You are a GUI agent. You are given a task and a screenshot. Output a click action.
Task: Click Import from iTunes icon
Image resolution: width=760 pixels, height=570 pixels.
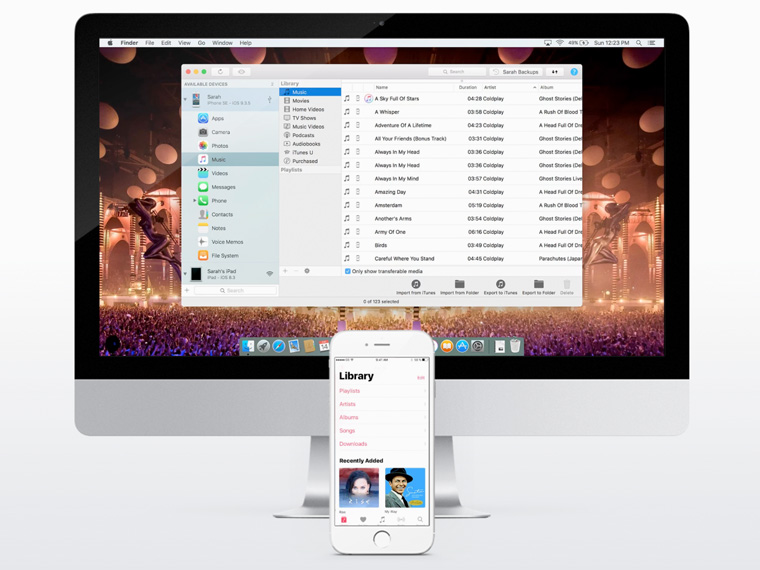(415, 284)
